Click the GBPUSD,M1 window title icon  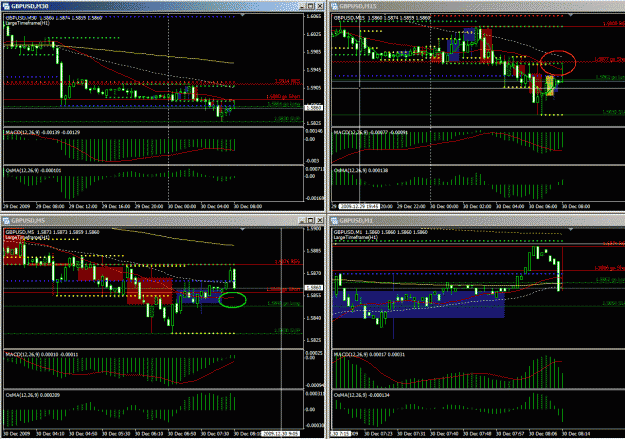[334, 220]
